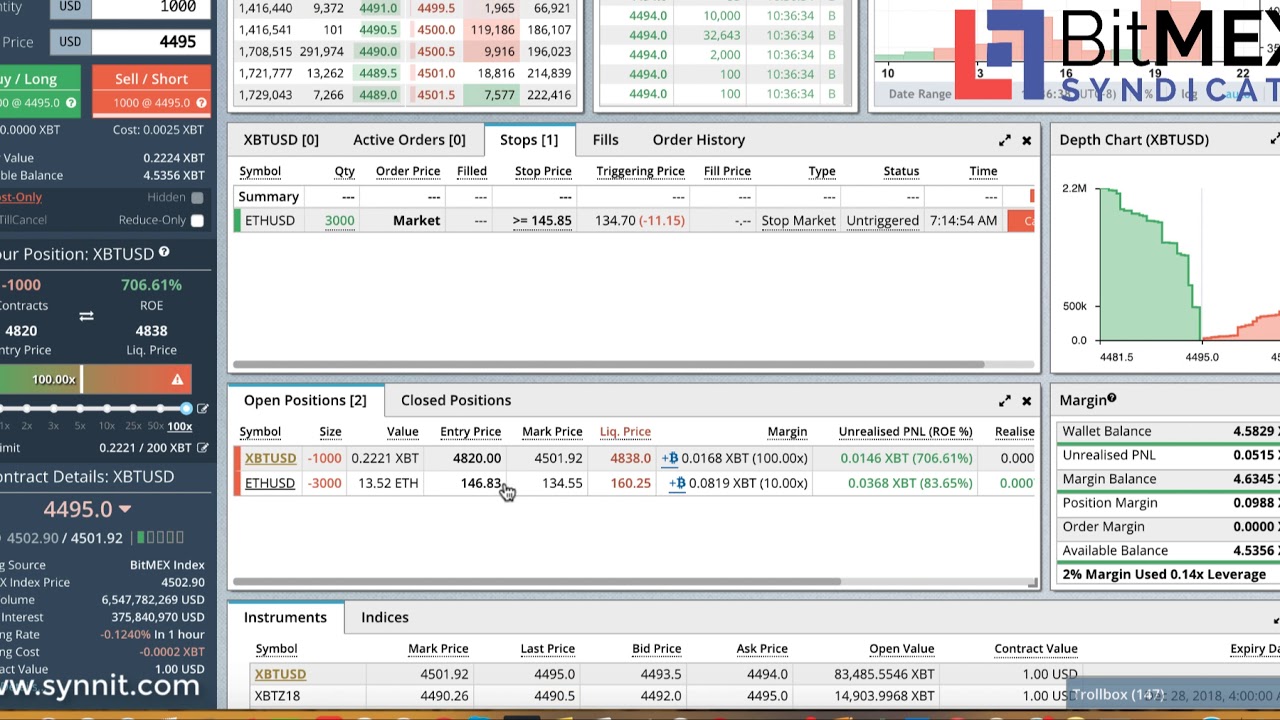Click the Depth Chart (XBTUSD) panel title
The height and width of the screenshot is (720, 1280).
click(1134, 140)
